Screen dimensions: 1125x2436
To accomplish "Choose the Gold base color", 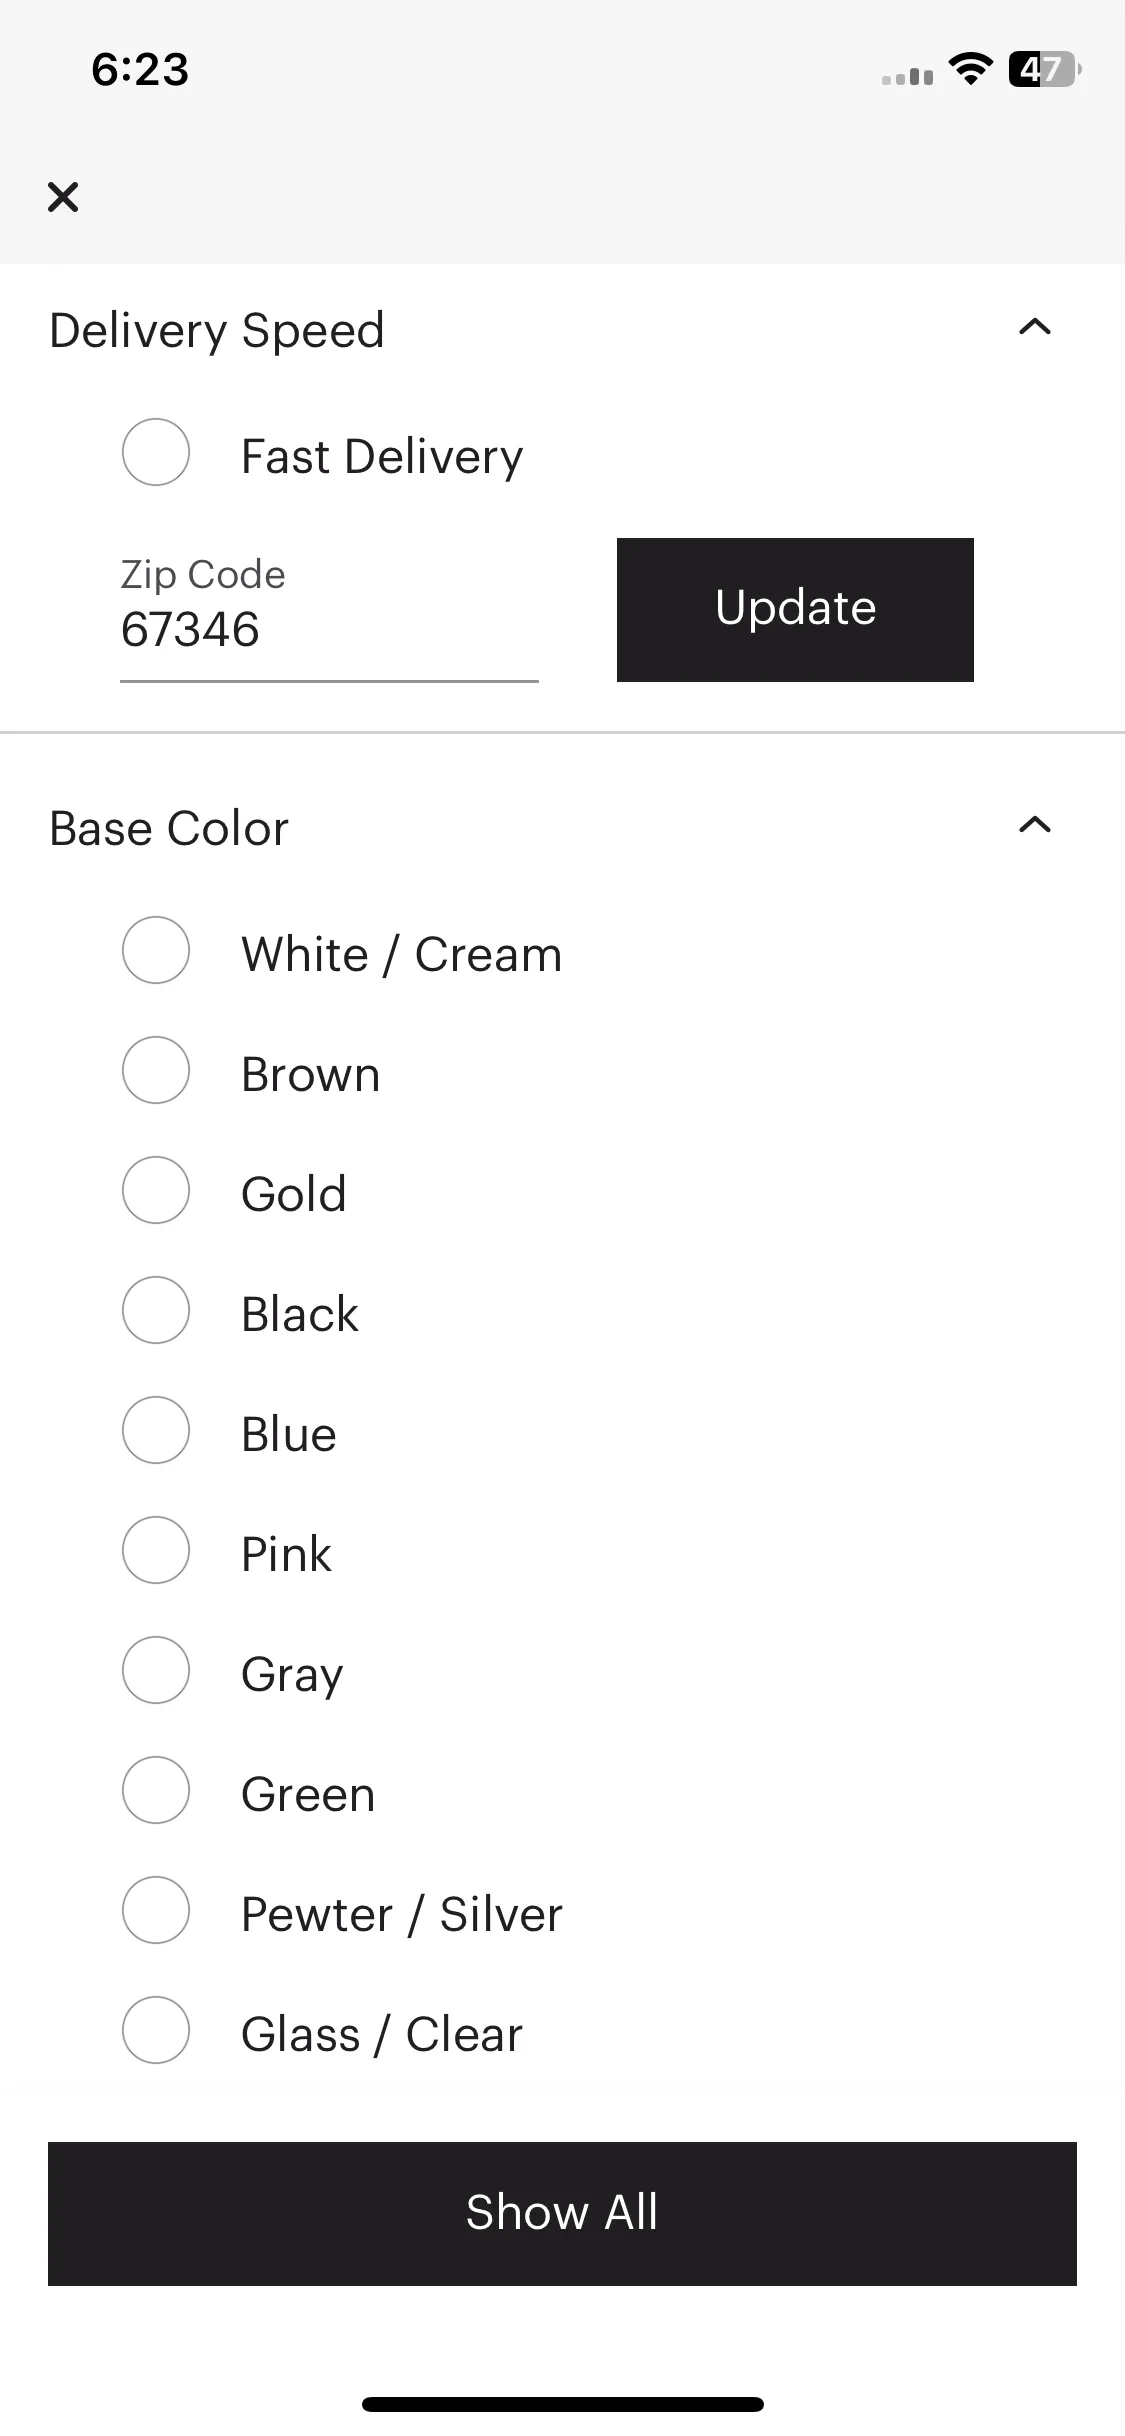I will coord(156,1190).
